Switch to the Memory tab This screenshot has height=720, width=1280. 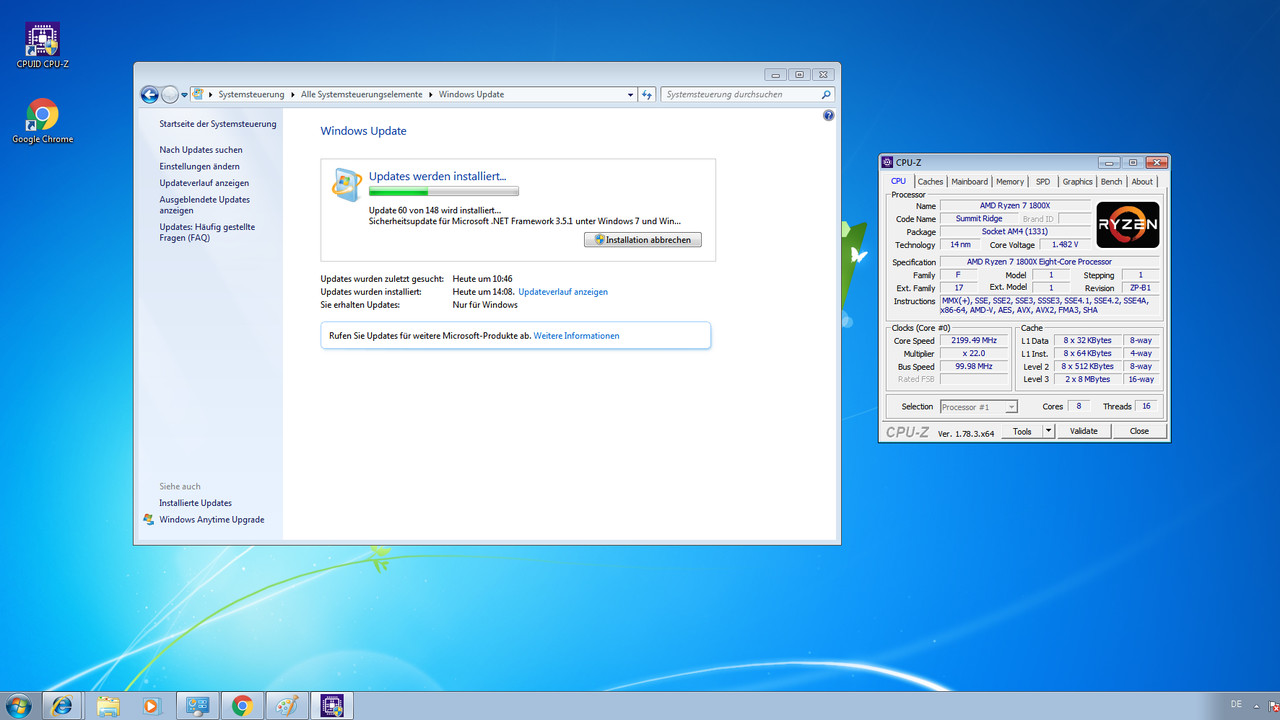point(1009,181)
